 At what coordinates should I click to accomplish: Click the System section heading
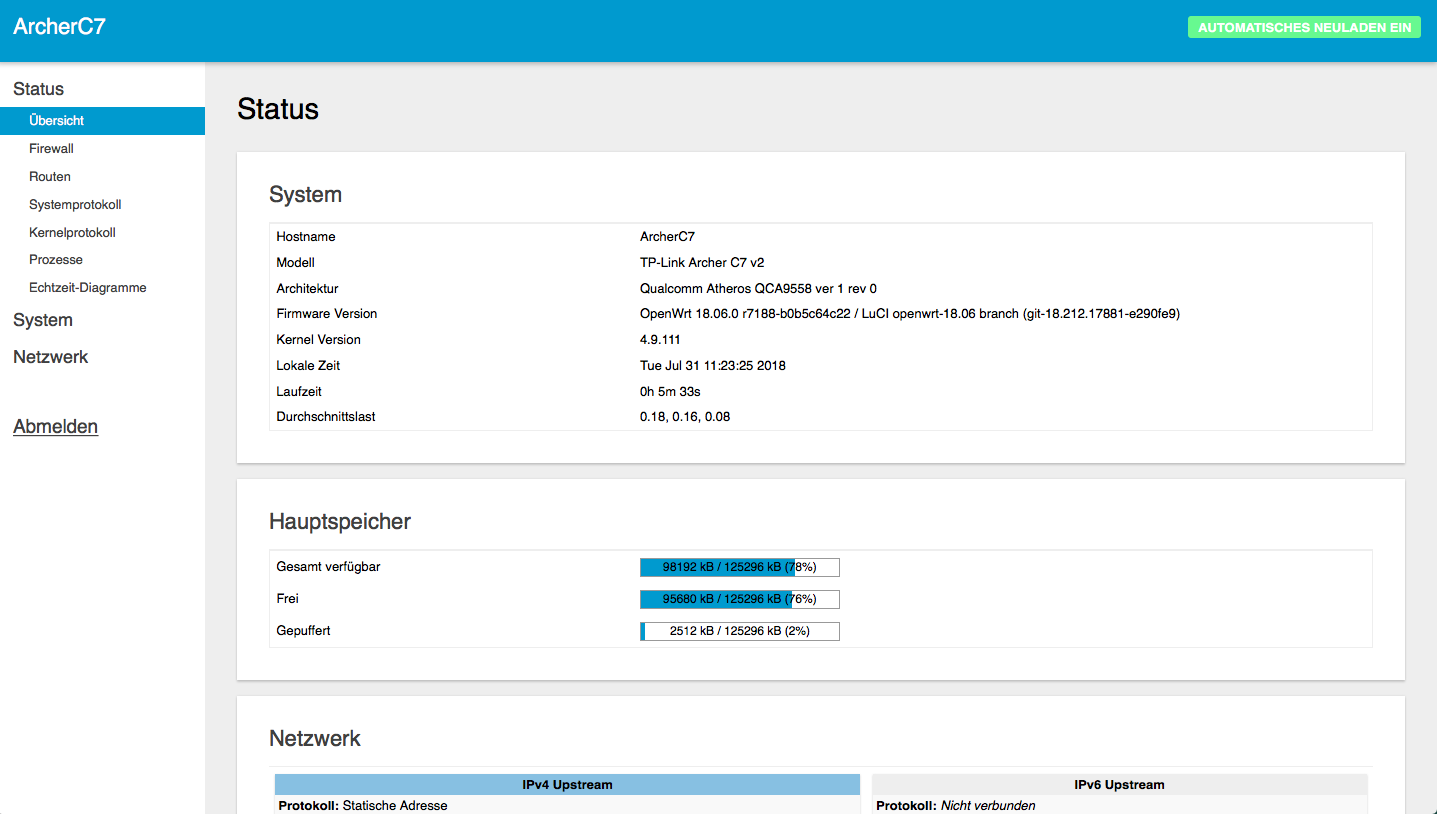coord(305,195)
